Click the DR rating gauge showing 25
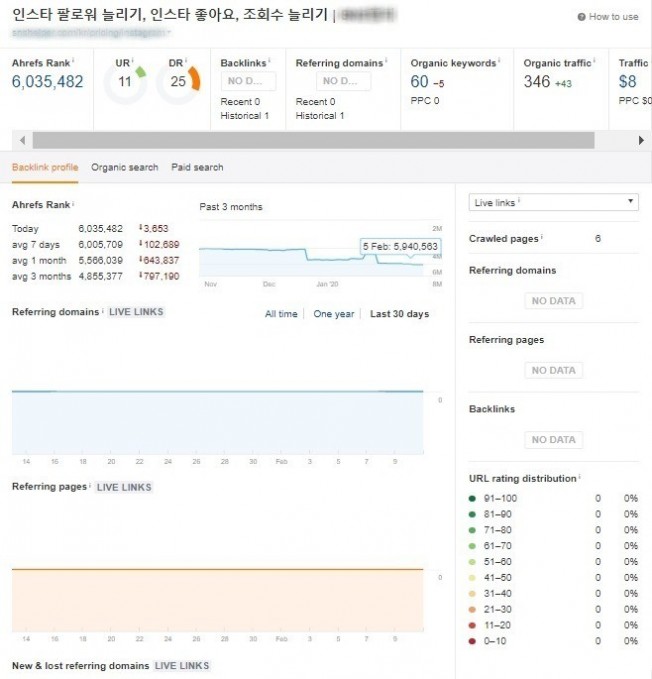Image resolution: width=652 pixels, height=679 pixels. click(178, 82)
